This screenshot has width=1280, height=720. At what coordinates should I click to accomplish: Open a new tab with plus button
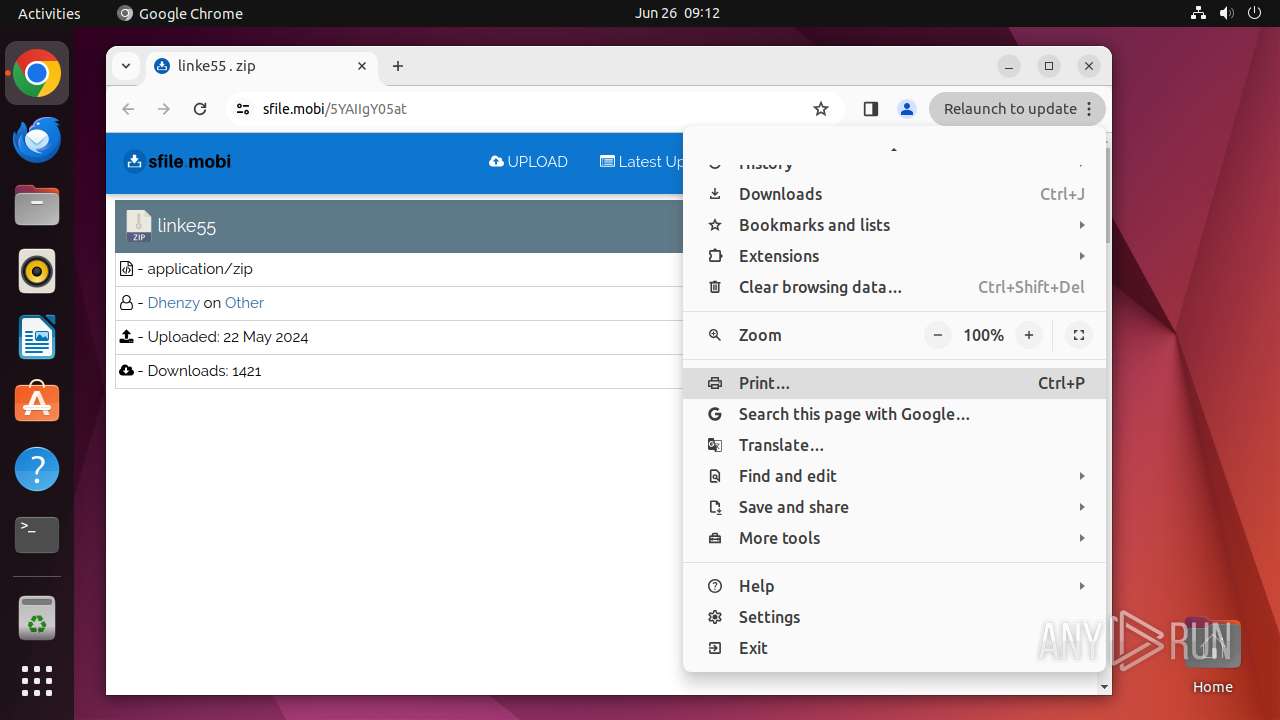tap(398, 66)
